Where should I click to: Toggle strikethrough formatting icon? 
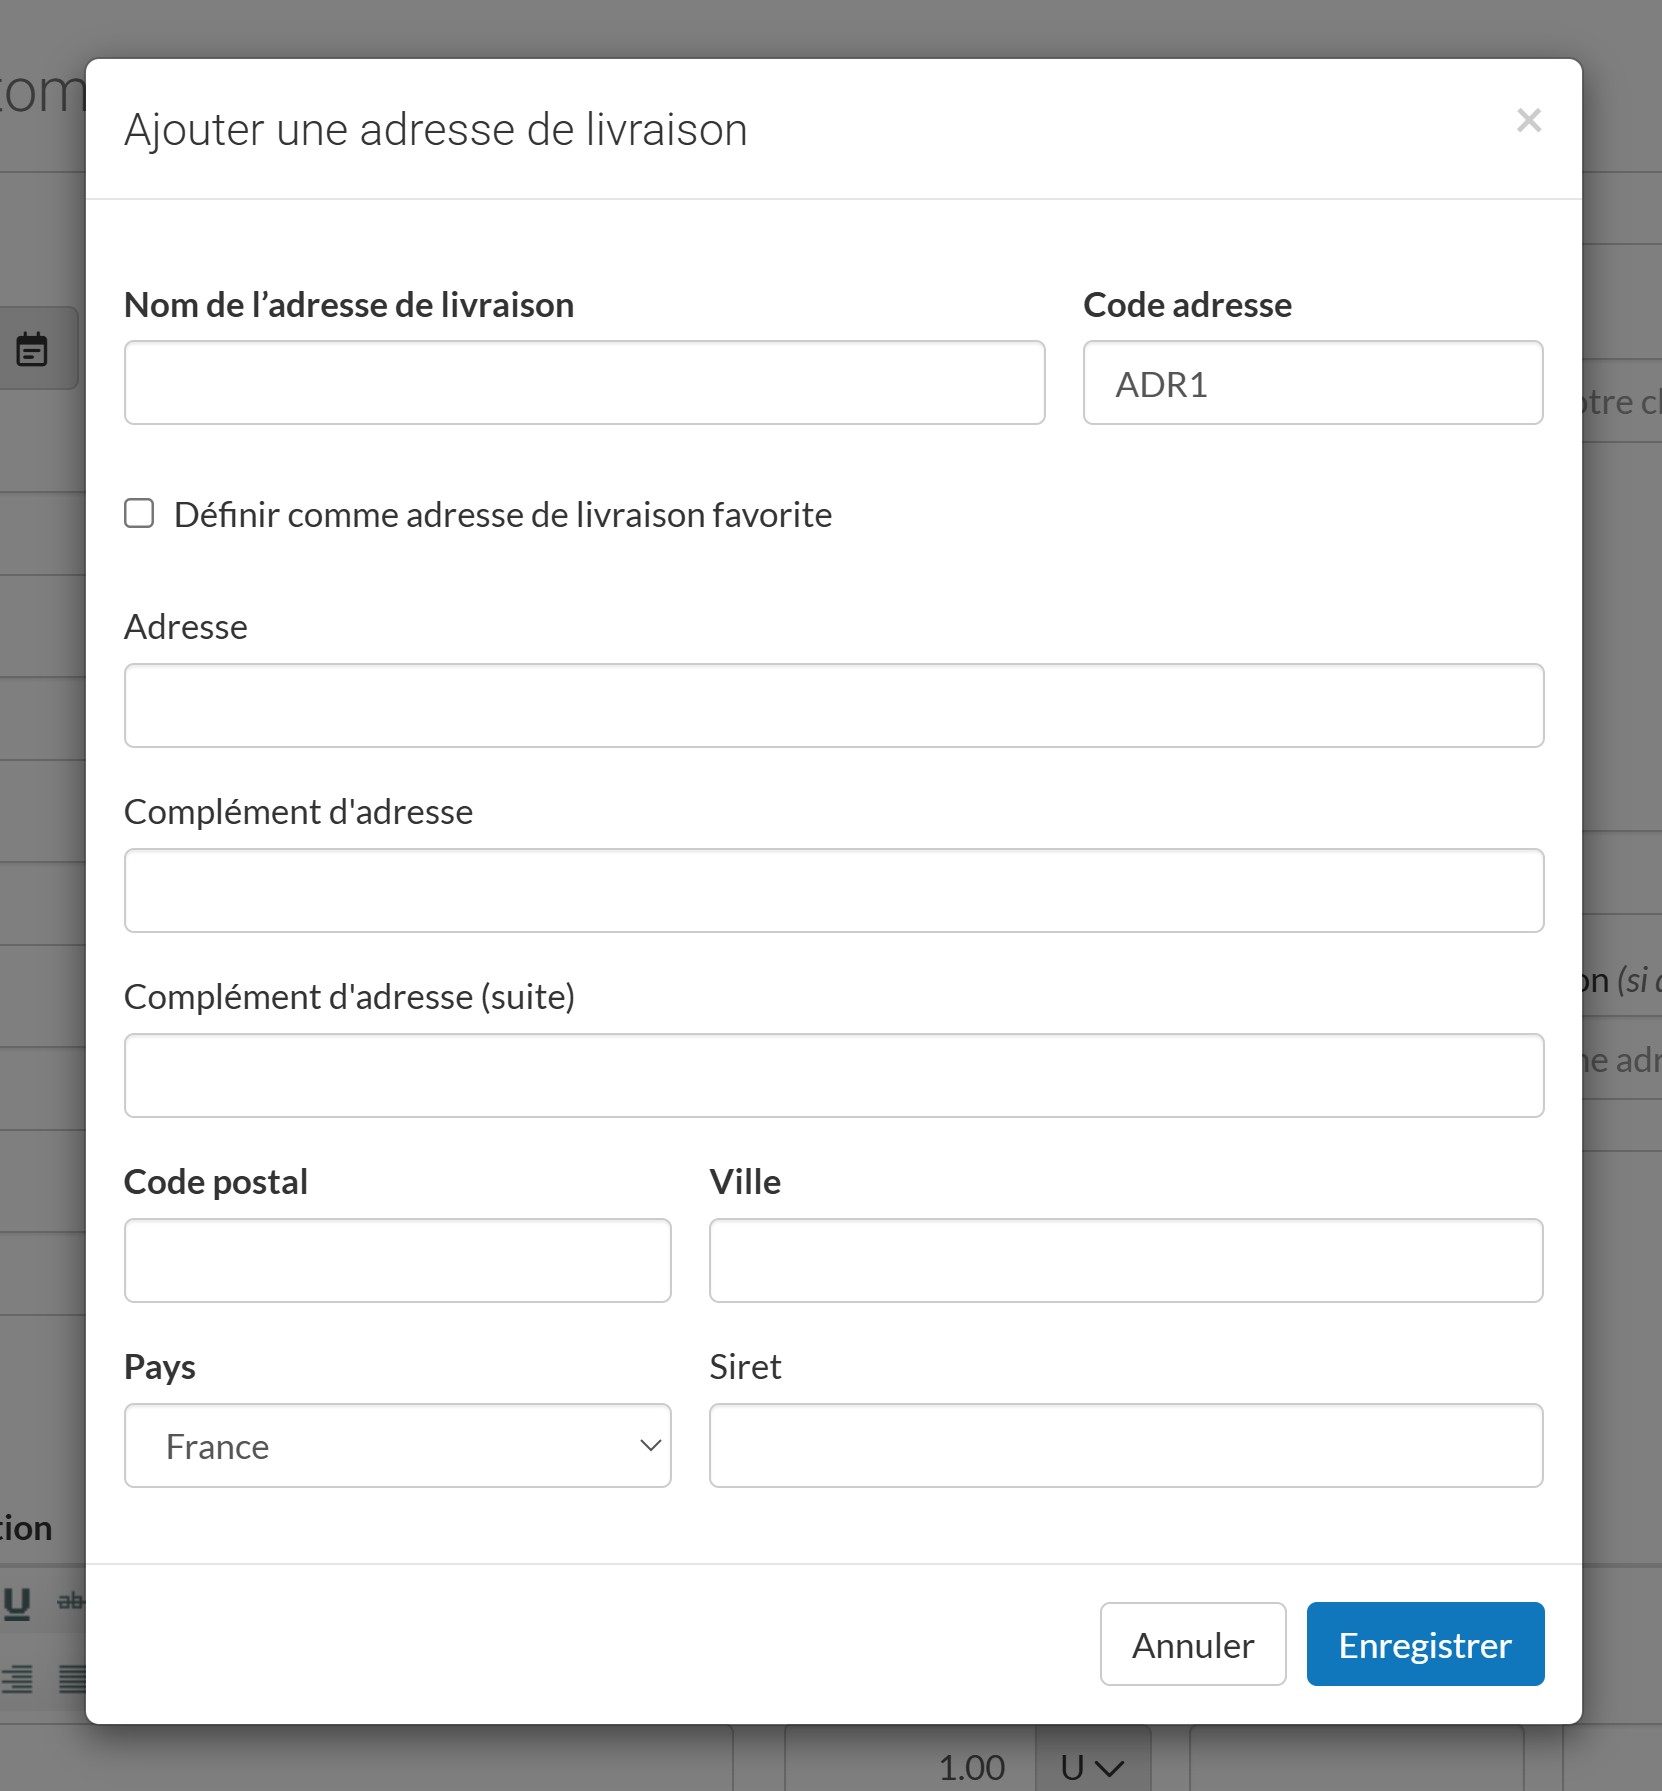coord(70,1602)
